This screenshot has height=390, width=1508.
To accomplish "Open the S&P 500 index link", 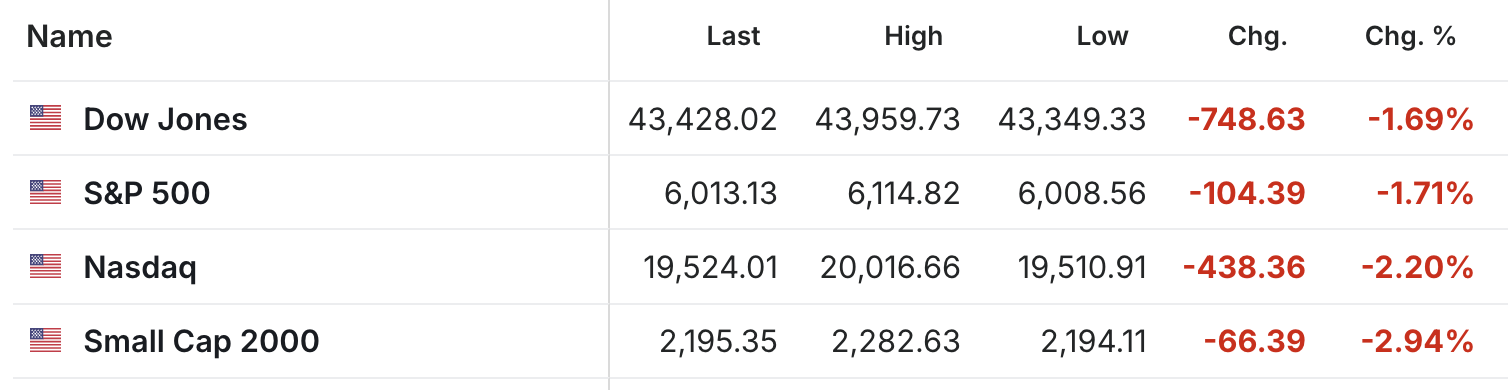I will (147, 193).
